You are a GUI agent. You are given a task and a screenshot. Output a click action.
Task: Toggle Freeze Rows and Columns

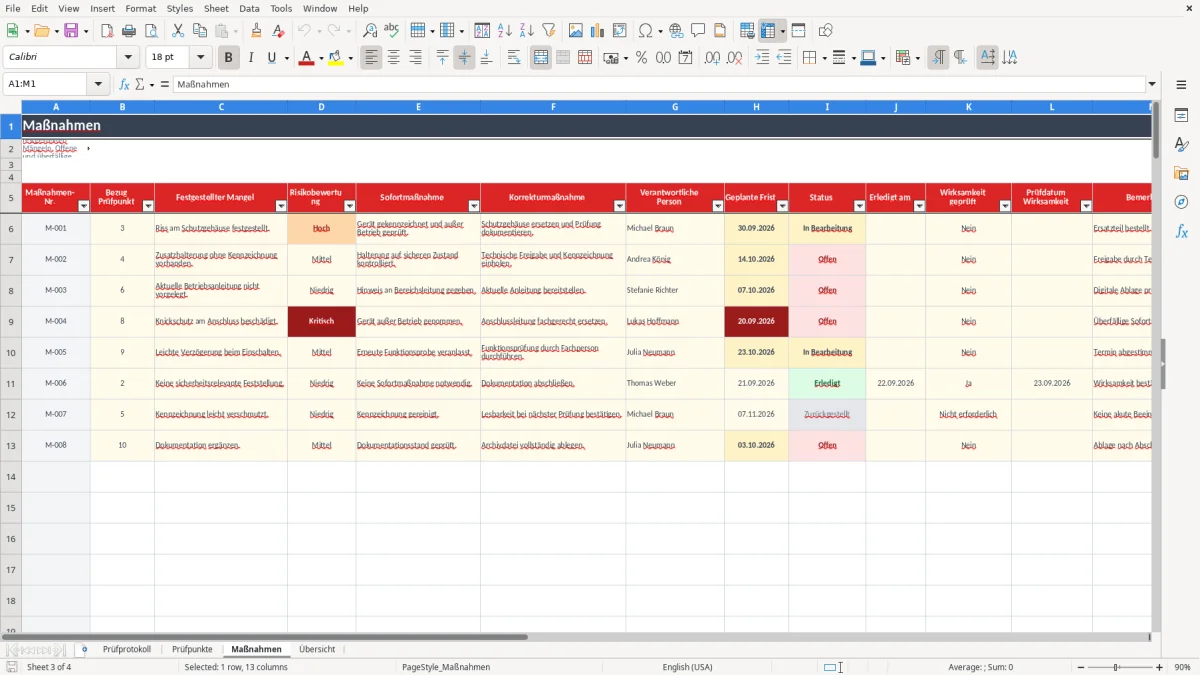[768, 31]
